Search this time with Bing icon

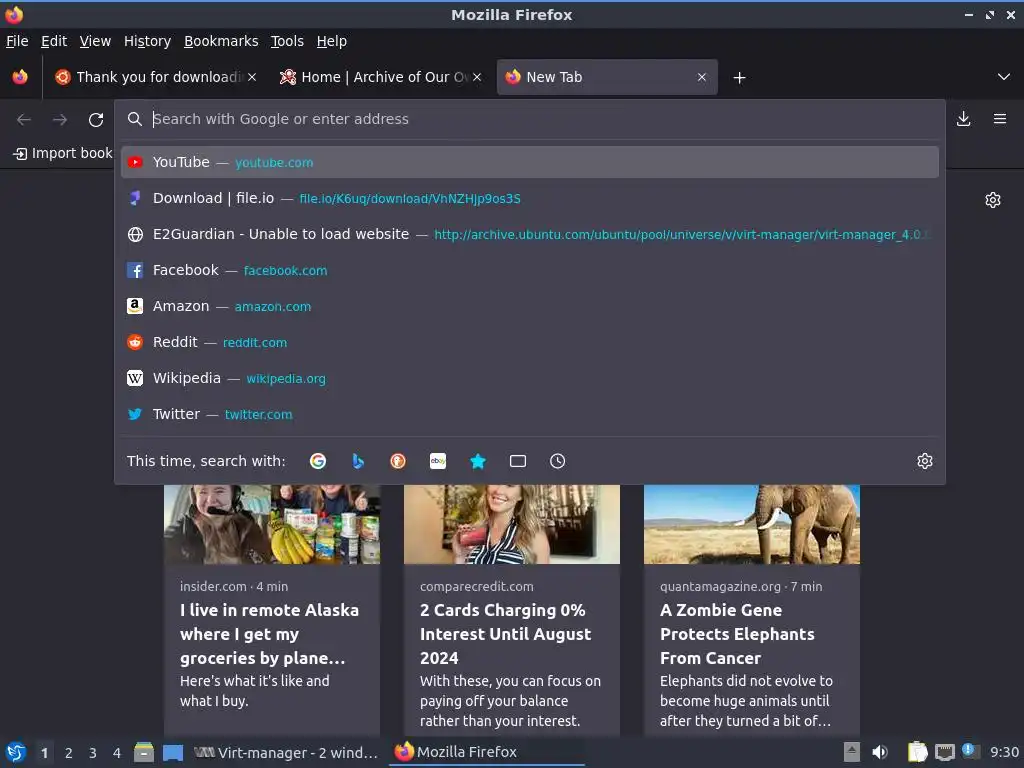click(358, 461)
